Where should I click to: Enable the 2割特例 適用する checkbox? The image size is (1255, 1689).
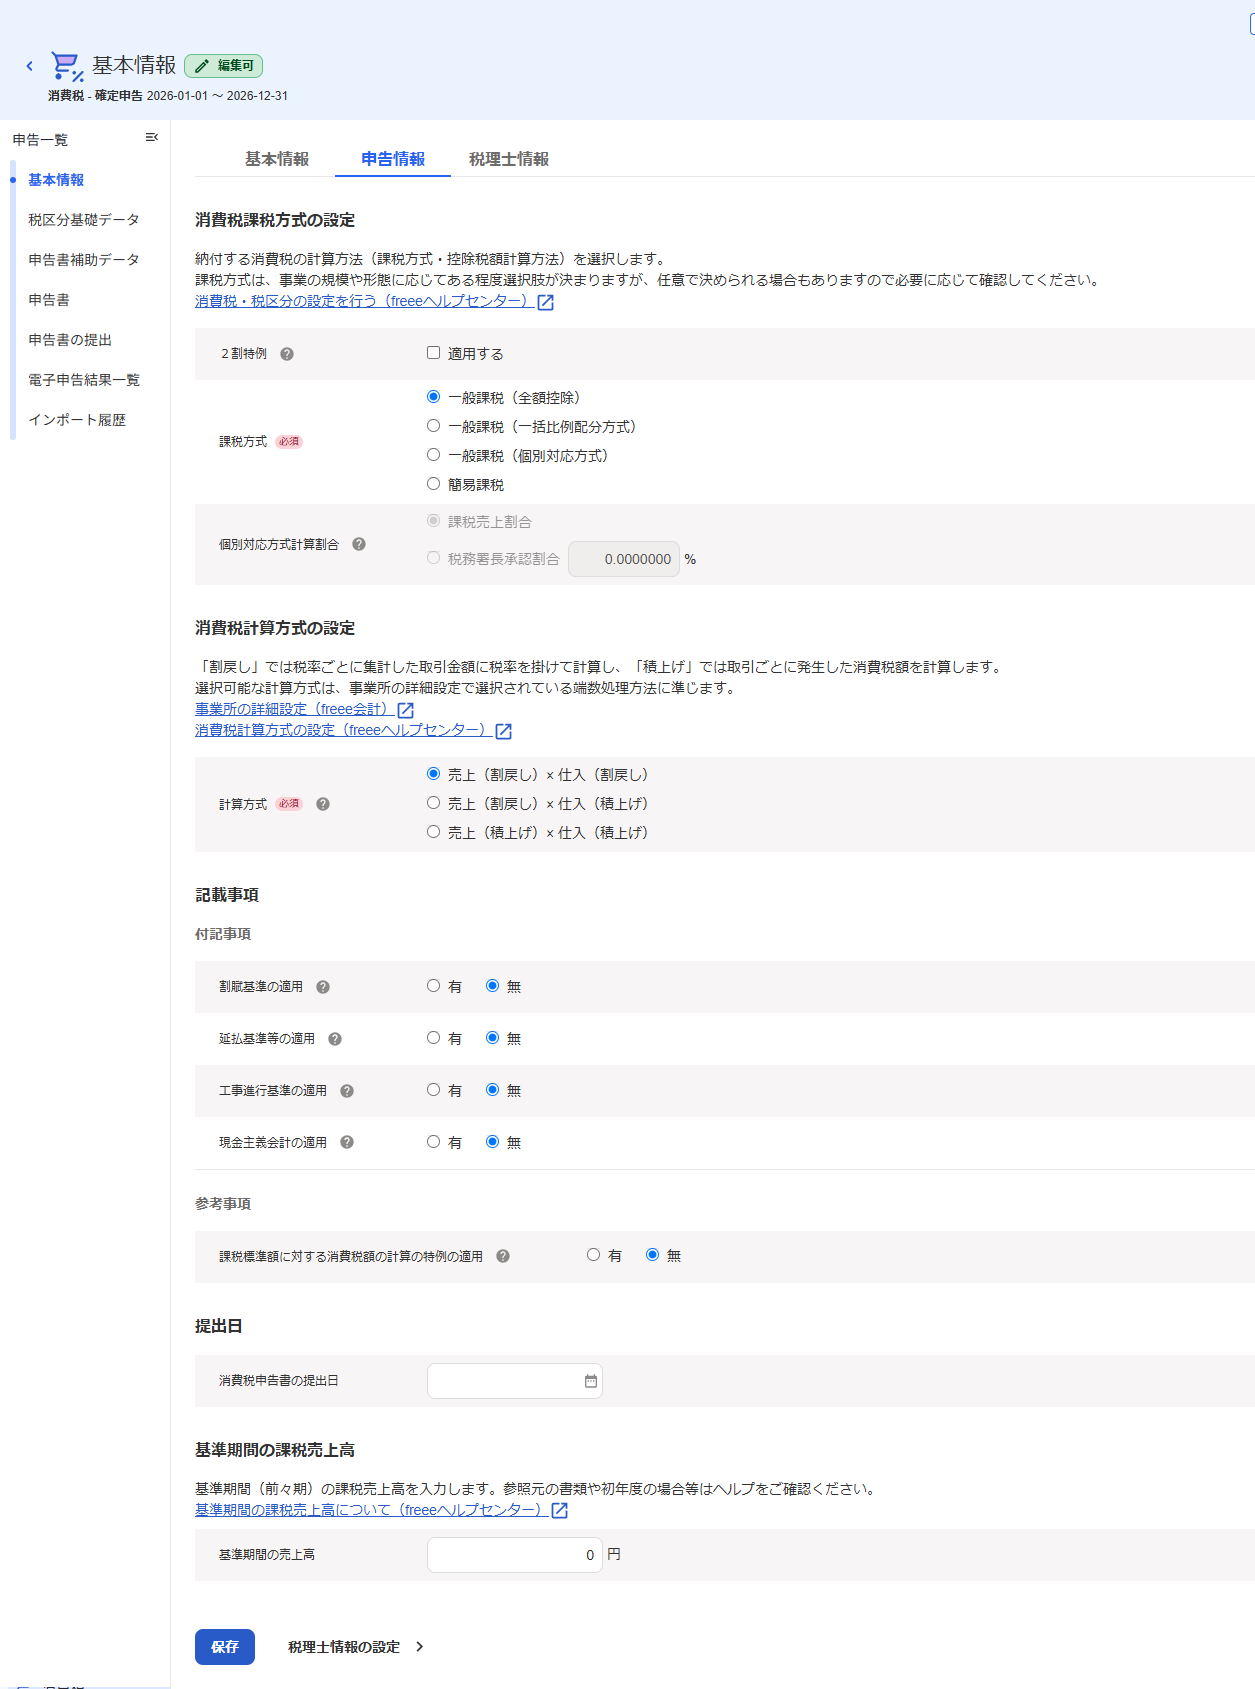[434, 353]
